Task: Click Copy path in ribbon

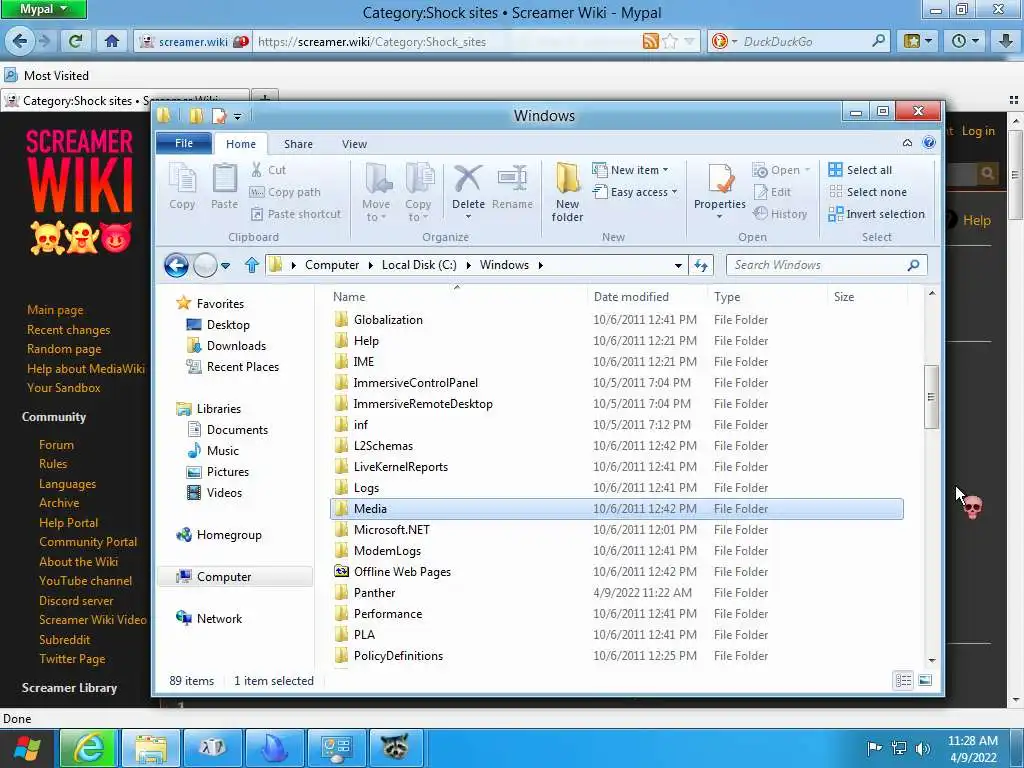Action: (x=285, y=192)
